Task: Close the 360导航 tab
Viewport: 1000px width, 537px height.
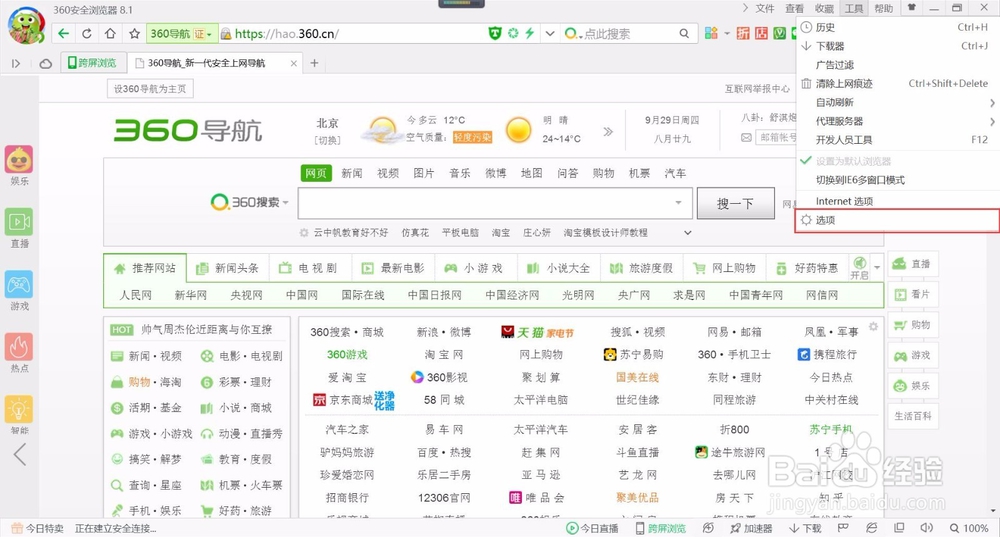Action: [x=293, y=63]
